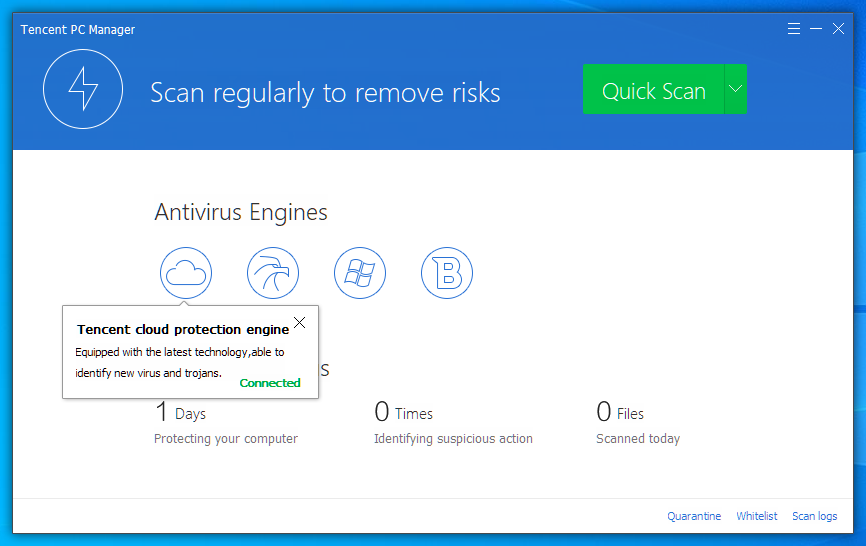Click the green Connected status text
Viewport: 866px width, 546px height.
tap(270, 383)
